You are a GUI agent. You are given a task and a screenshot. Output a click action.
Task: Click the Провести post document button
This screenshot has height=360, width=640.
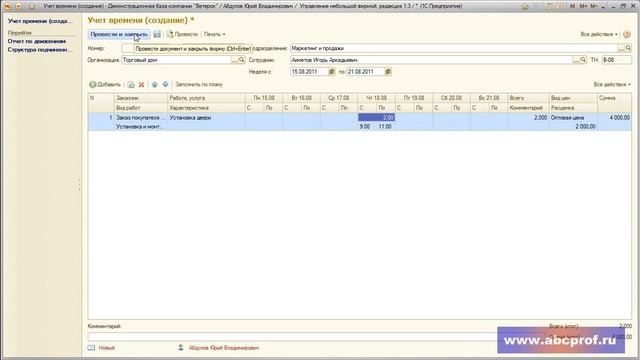tap(182, 34)
